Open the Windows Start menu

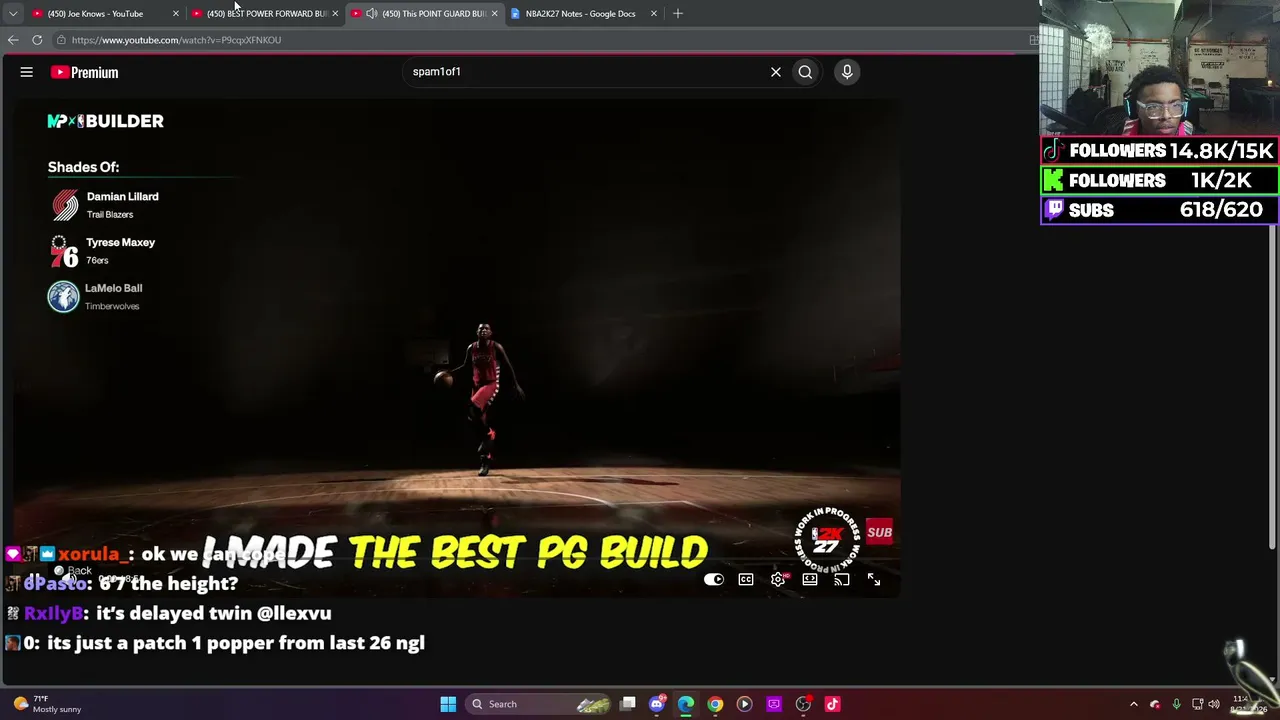point(448,704)
